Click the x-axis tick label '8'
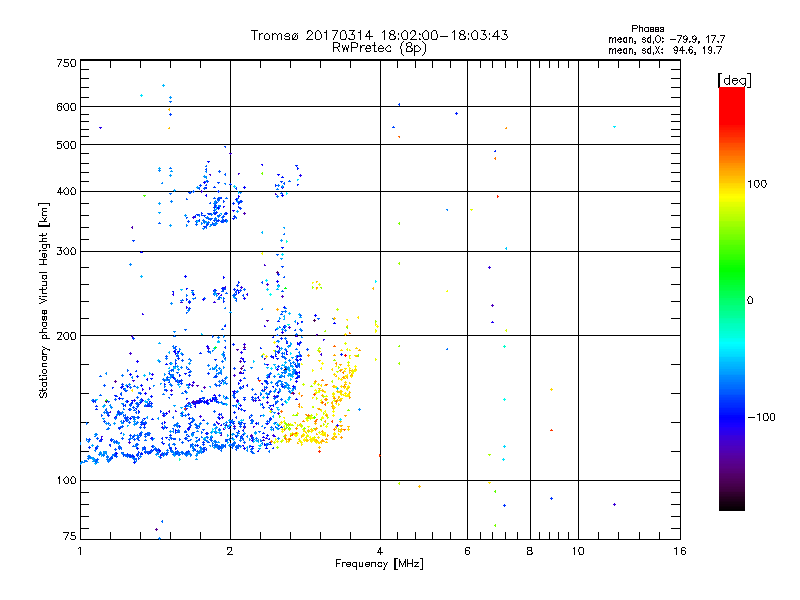The height and width of the screenshot is (600, 800). click(x=530, y=551)
